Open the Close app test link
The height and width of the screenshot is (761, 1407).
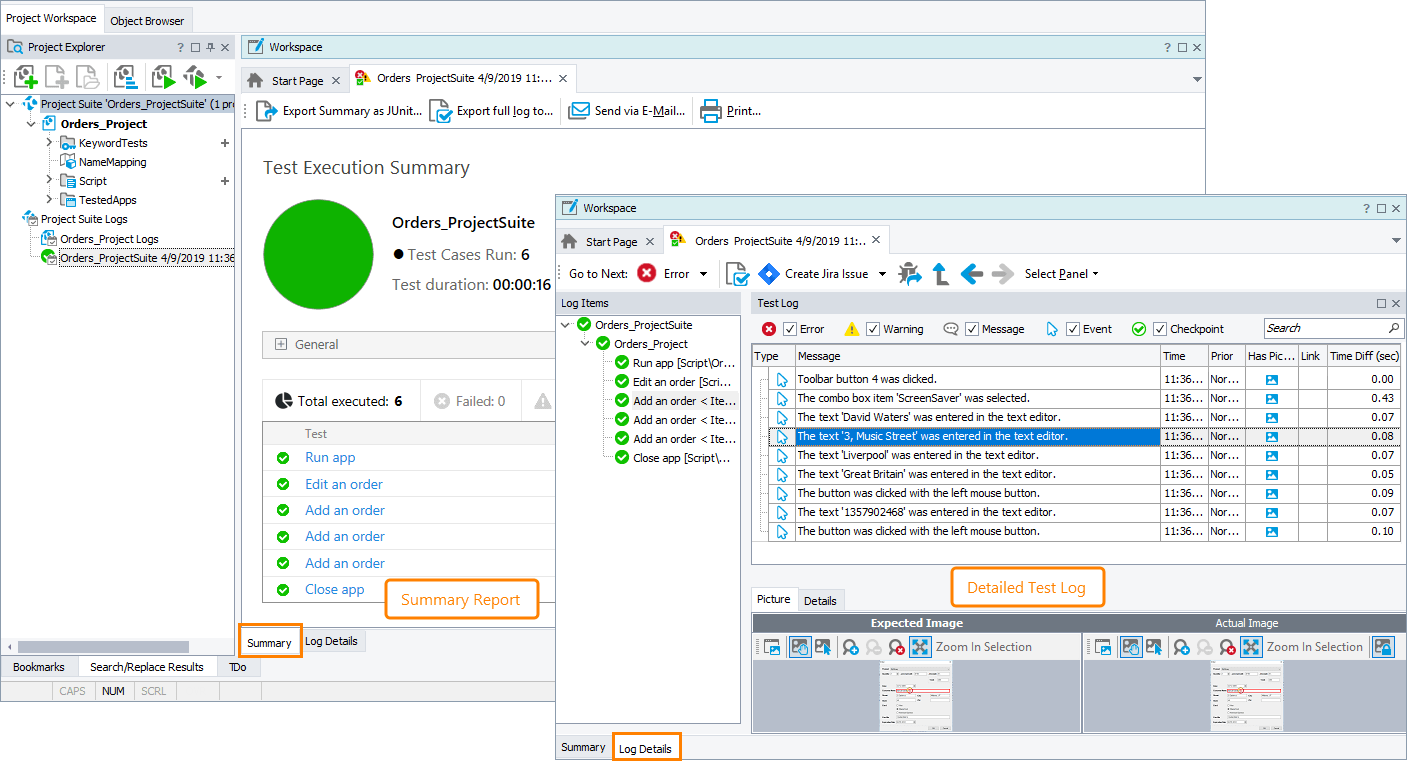click(x=334, y=589)
